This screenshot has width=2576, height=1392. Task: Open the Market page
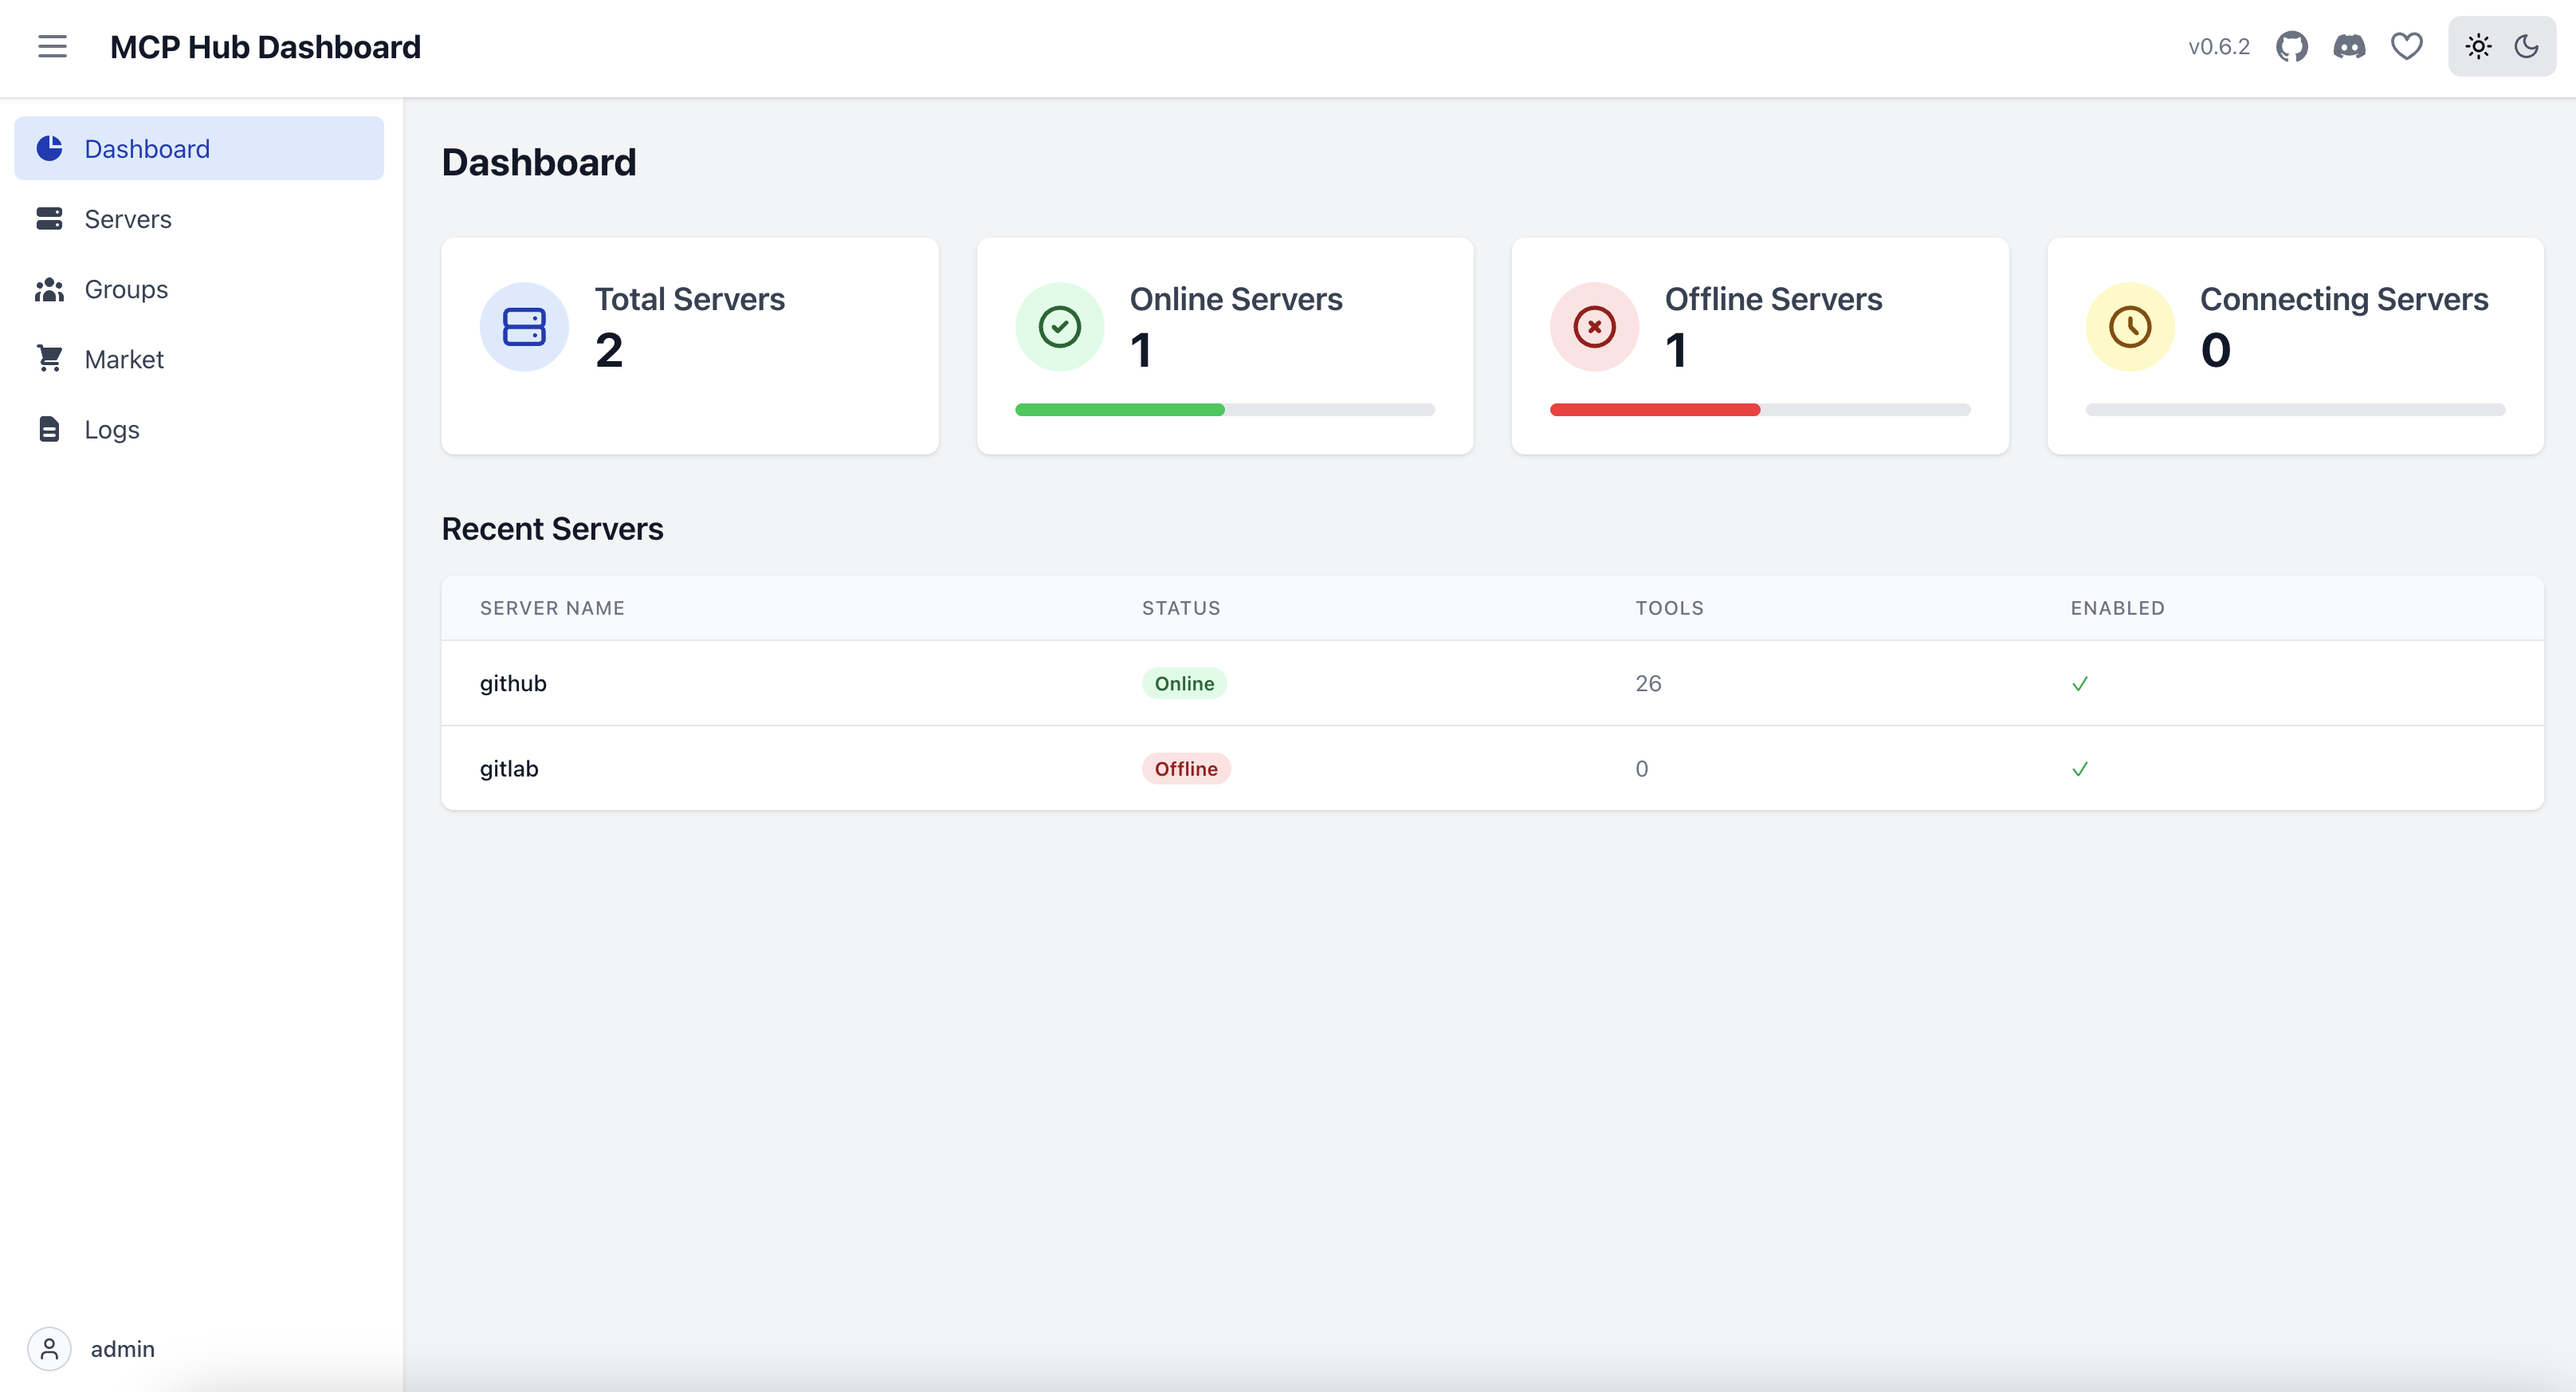click(124, 359)
